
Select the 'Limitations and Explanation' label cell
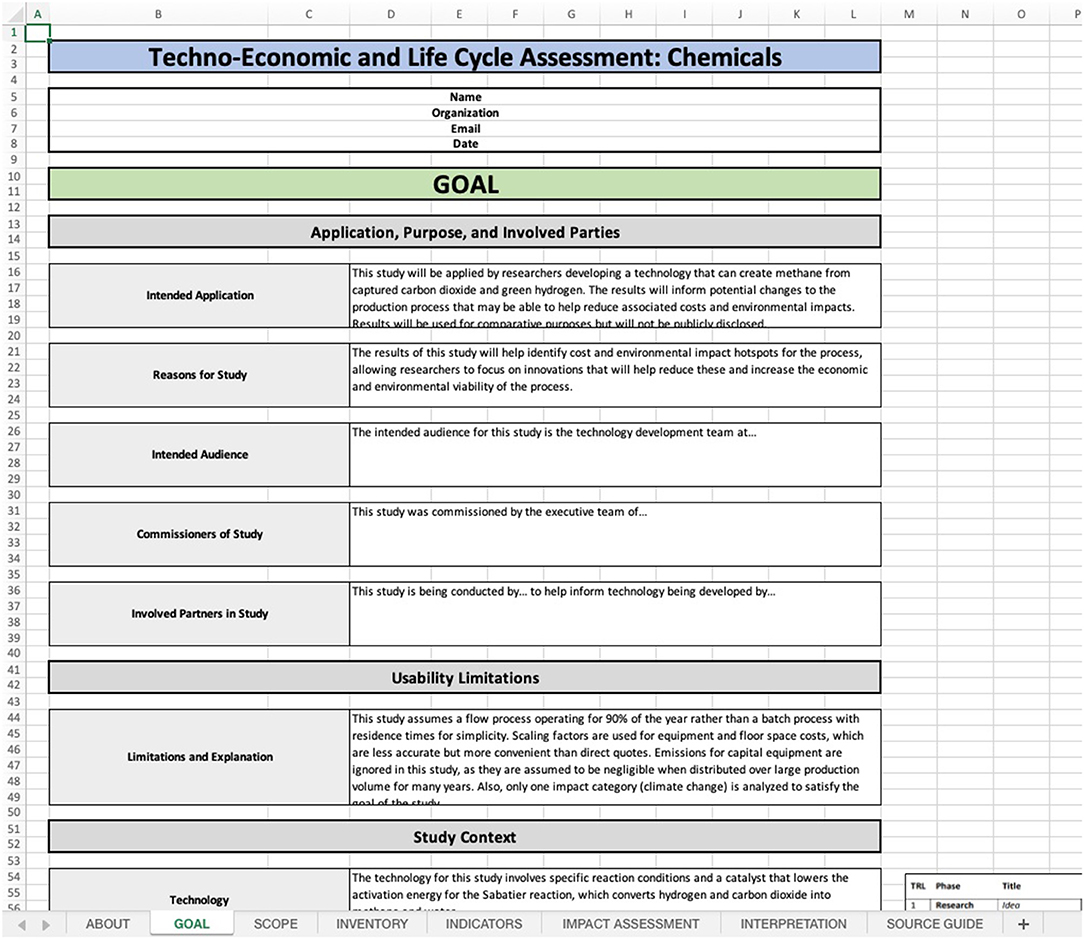click(200, 756)
